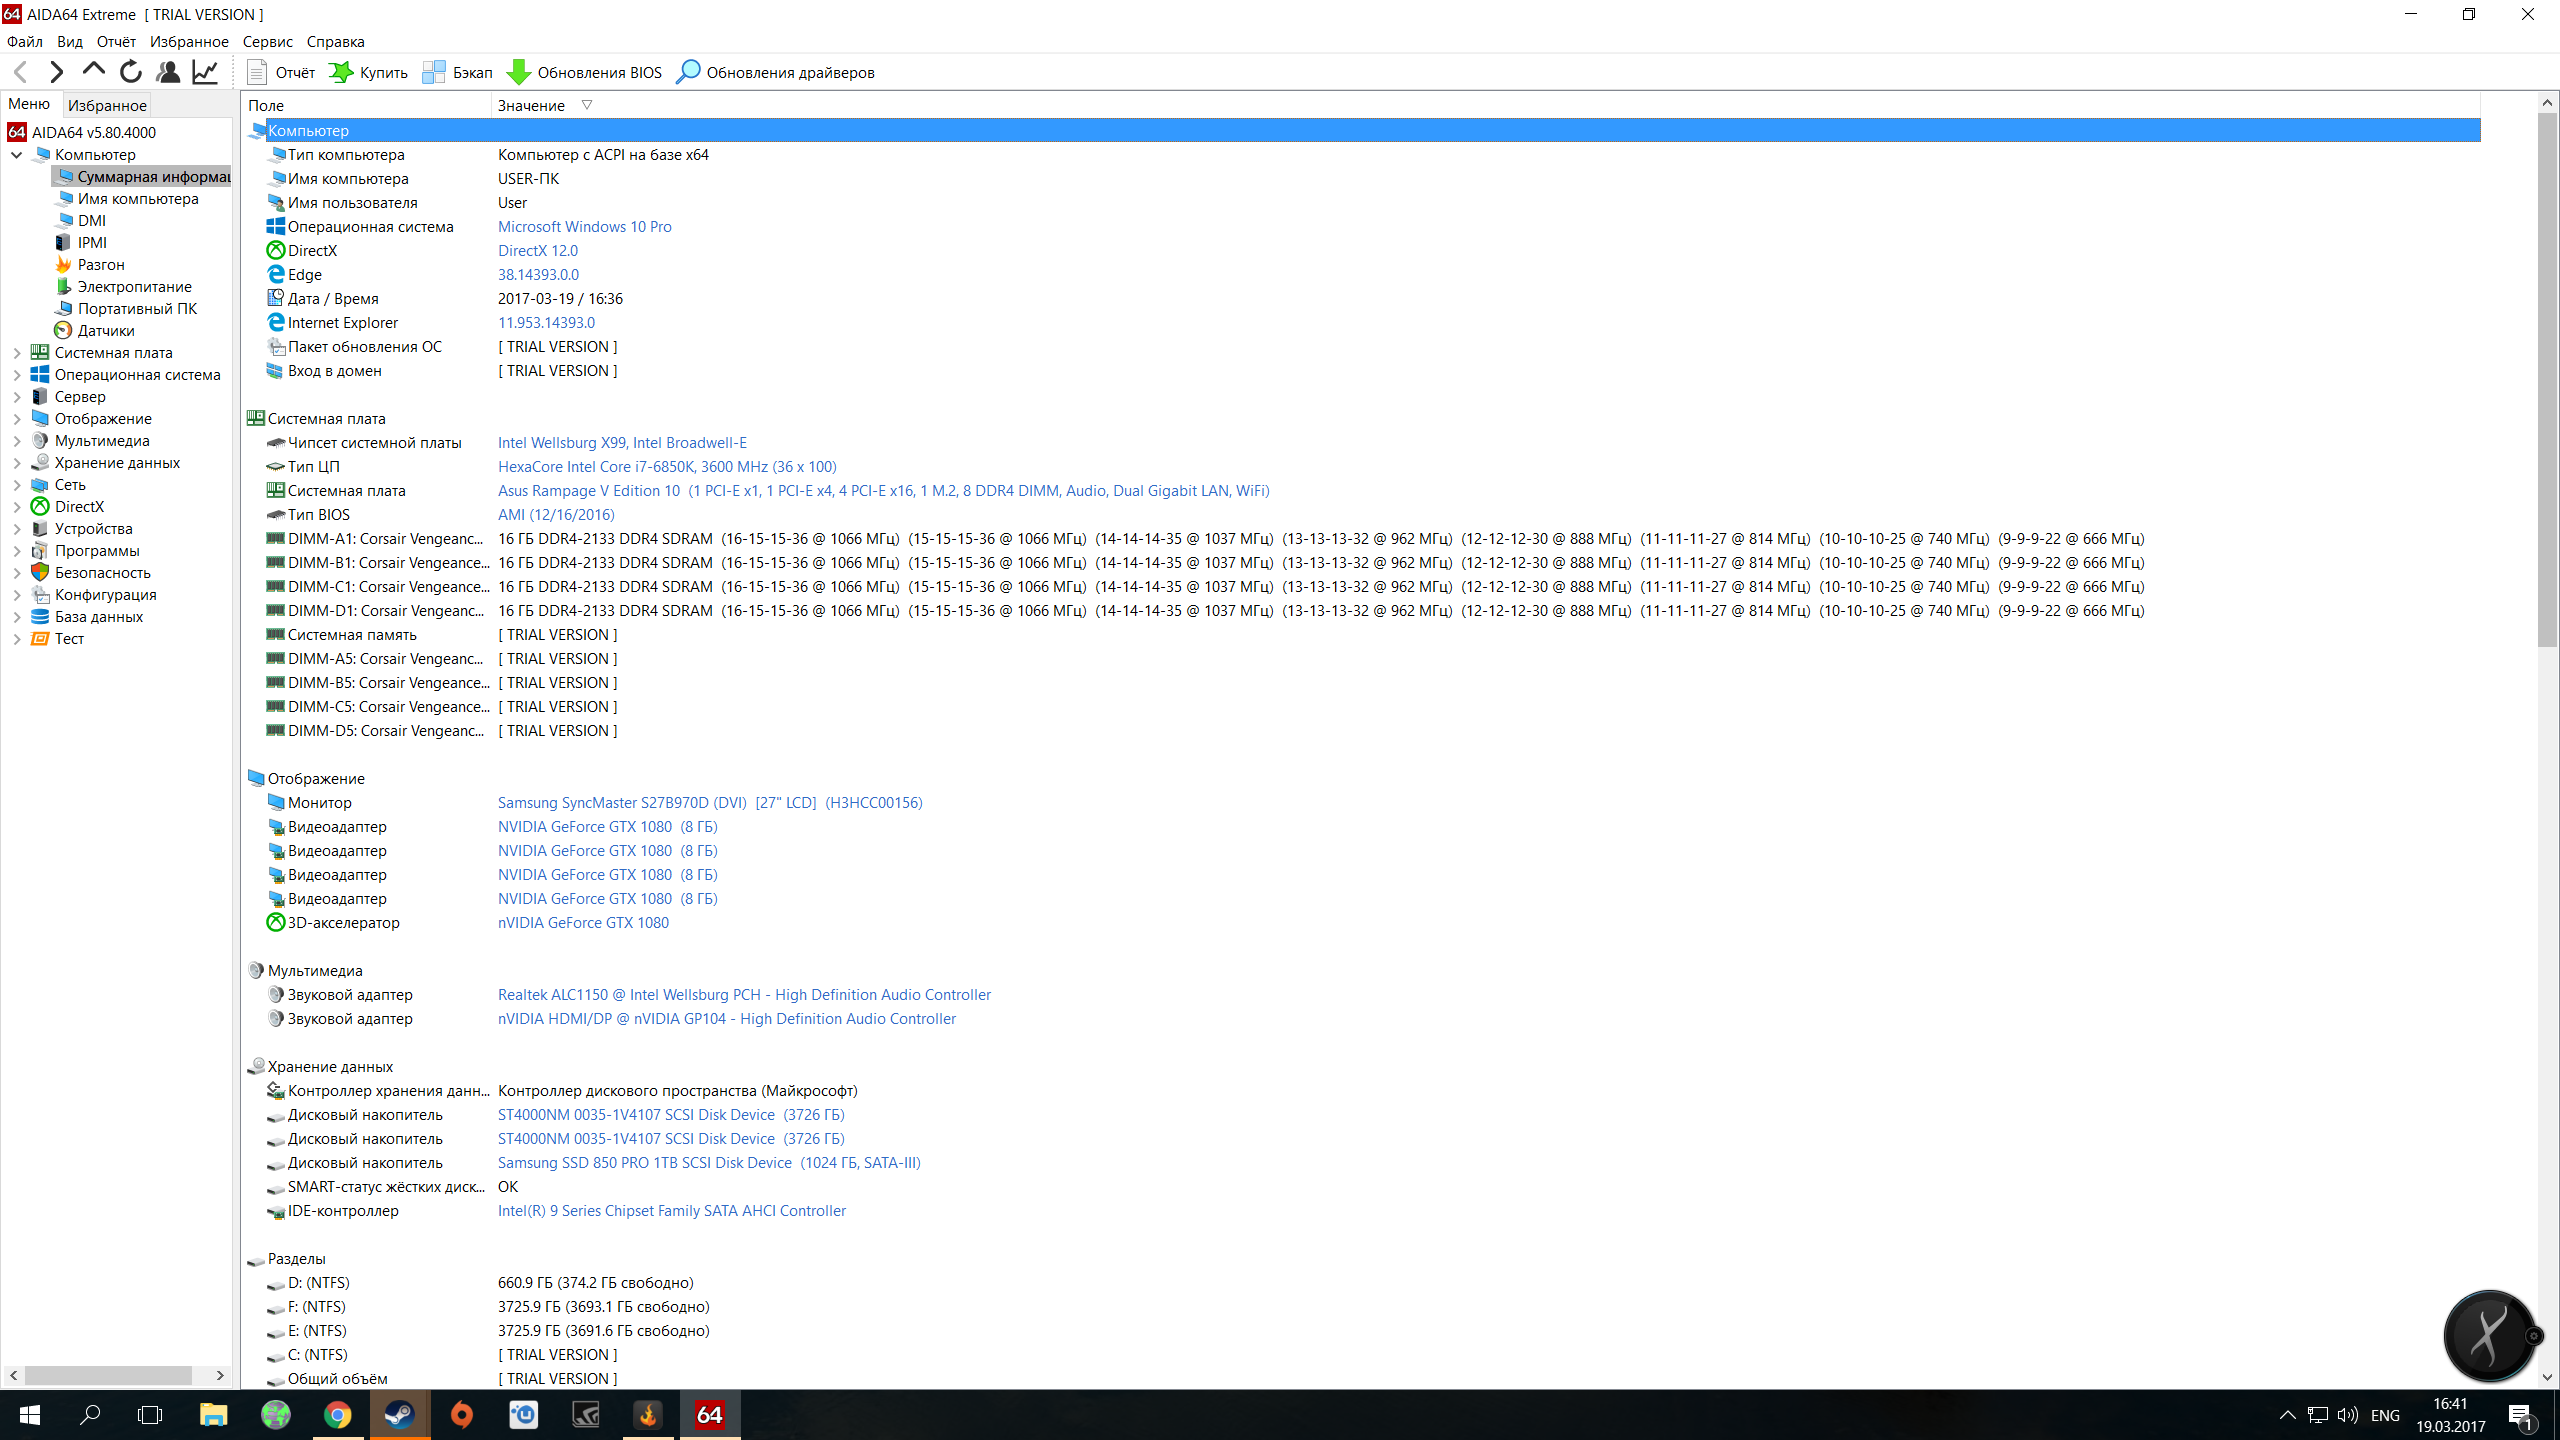Open the graph chart toolbar icon

[205, 72]
